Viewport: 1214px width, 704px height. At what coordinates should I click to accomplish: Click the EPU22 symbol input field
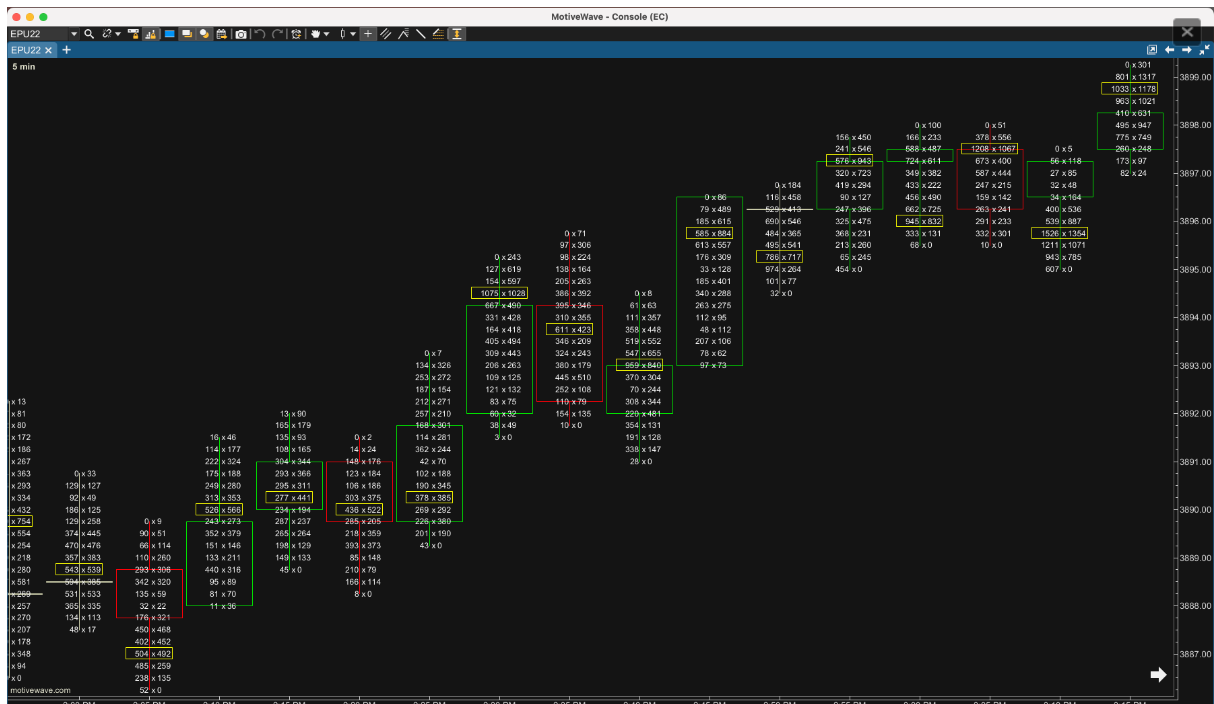point(36,34)
